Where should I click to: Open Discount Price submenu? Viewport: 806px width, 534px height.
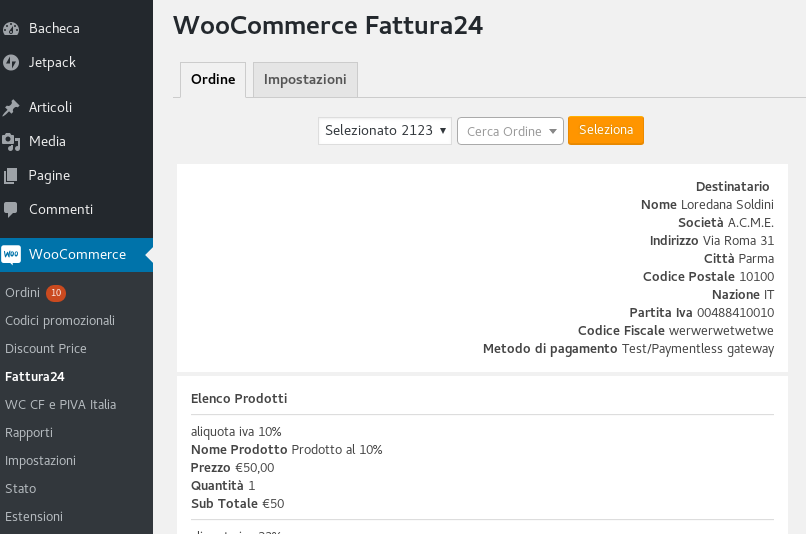[46, 348]
